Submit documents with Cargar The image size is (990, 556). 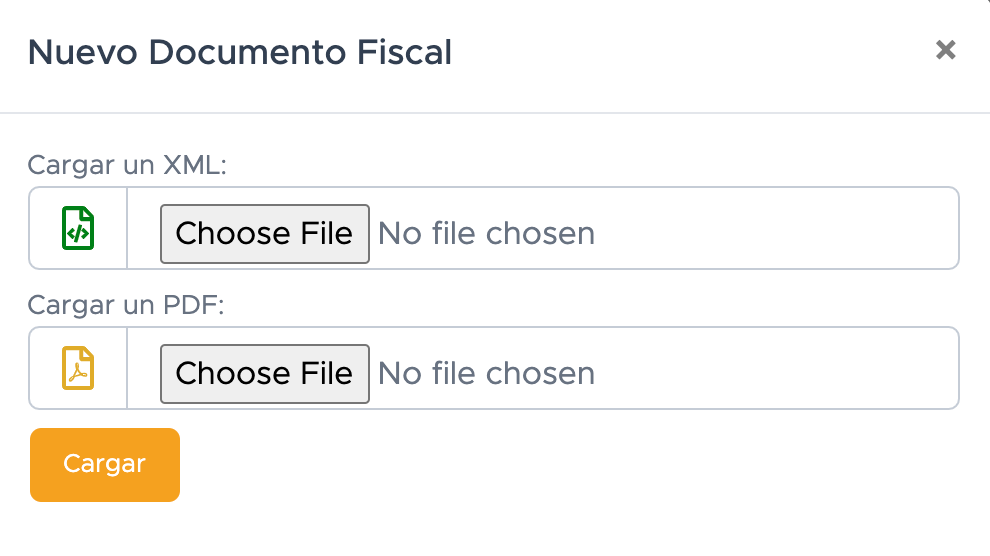coord(105,465)
